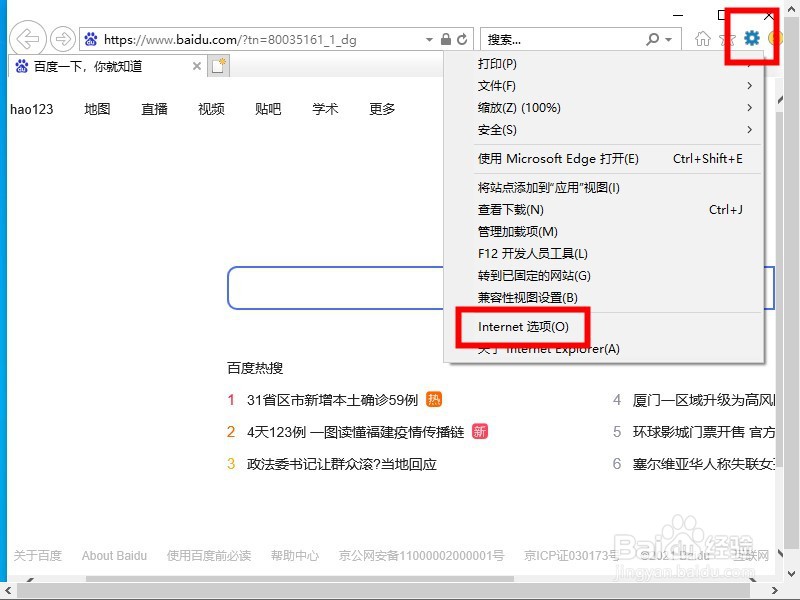Image resolution: width=800 pixels, height=600 pixels.
Task: Open the 地图 link
Action: (x=97, y=109)
